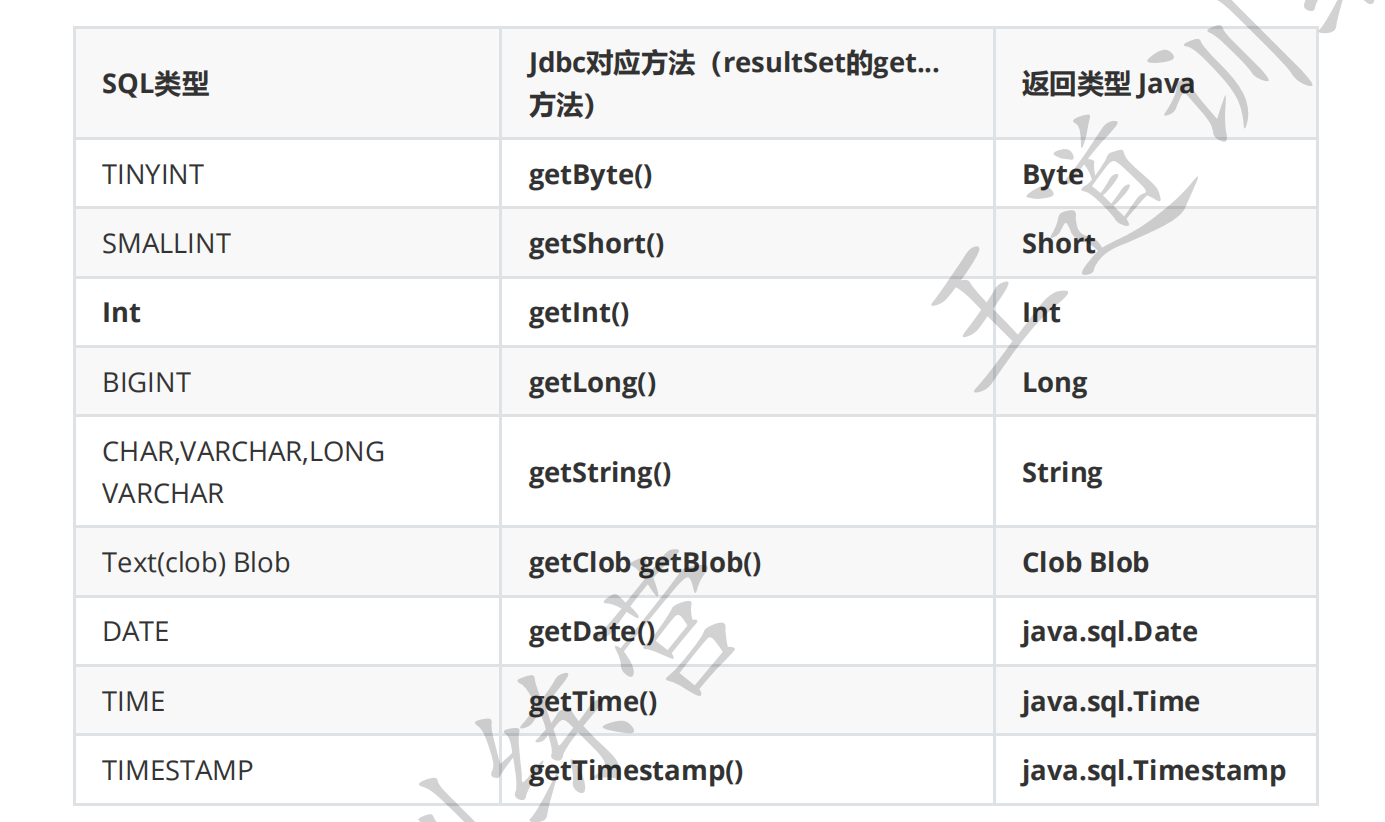1385x822 pixels.
Task: Select the TINYINT cell
Action: (x=287, y=174)
